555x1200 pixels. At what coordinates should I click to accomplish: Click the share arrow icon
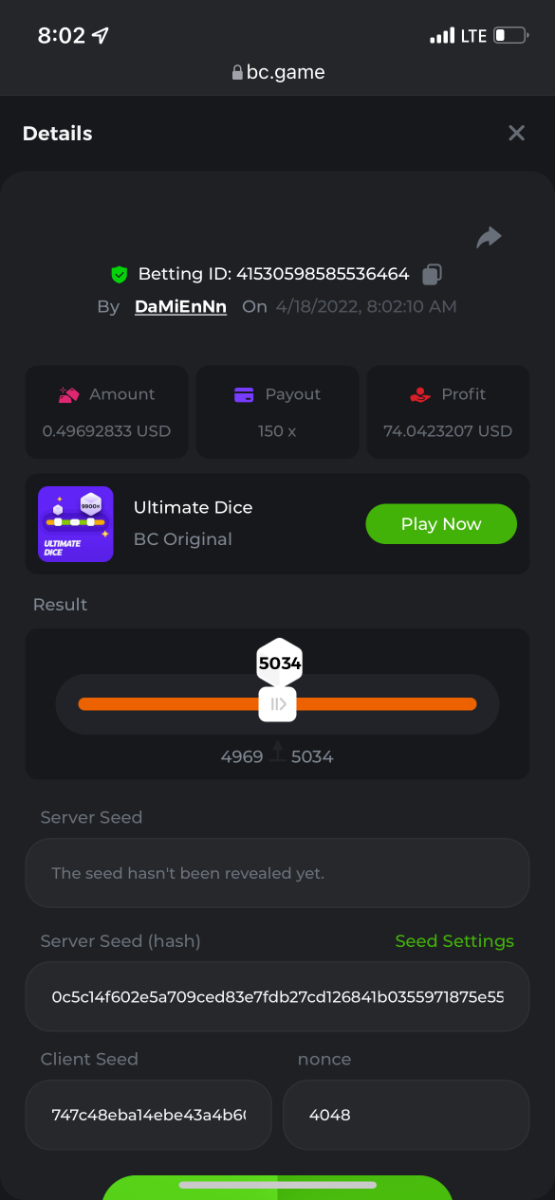[488, 237]
